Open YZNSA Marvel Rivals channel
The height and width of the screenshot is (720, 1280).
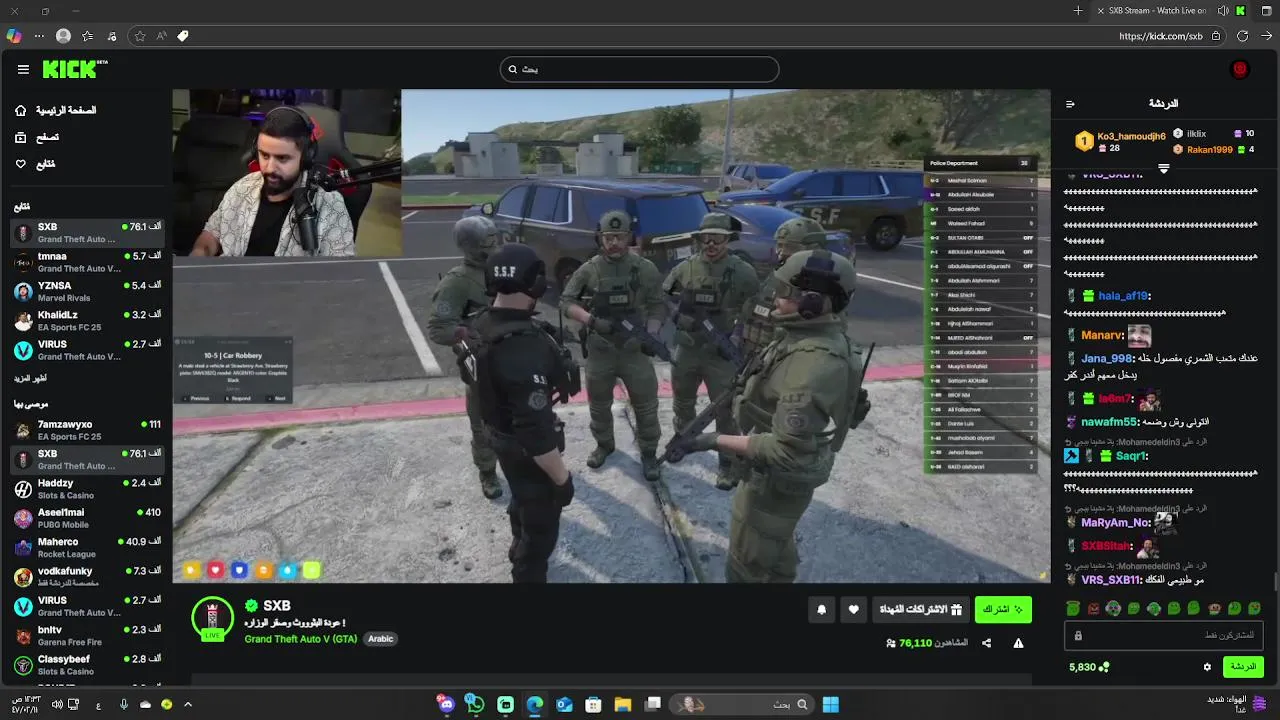[x=87, y=292]
